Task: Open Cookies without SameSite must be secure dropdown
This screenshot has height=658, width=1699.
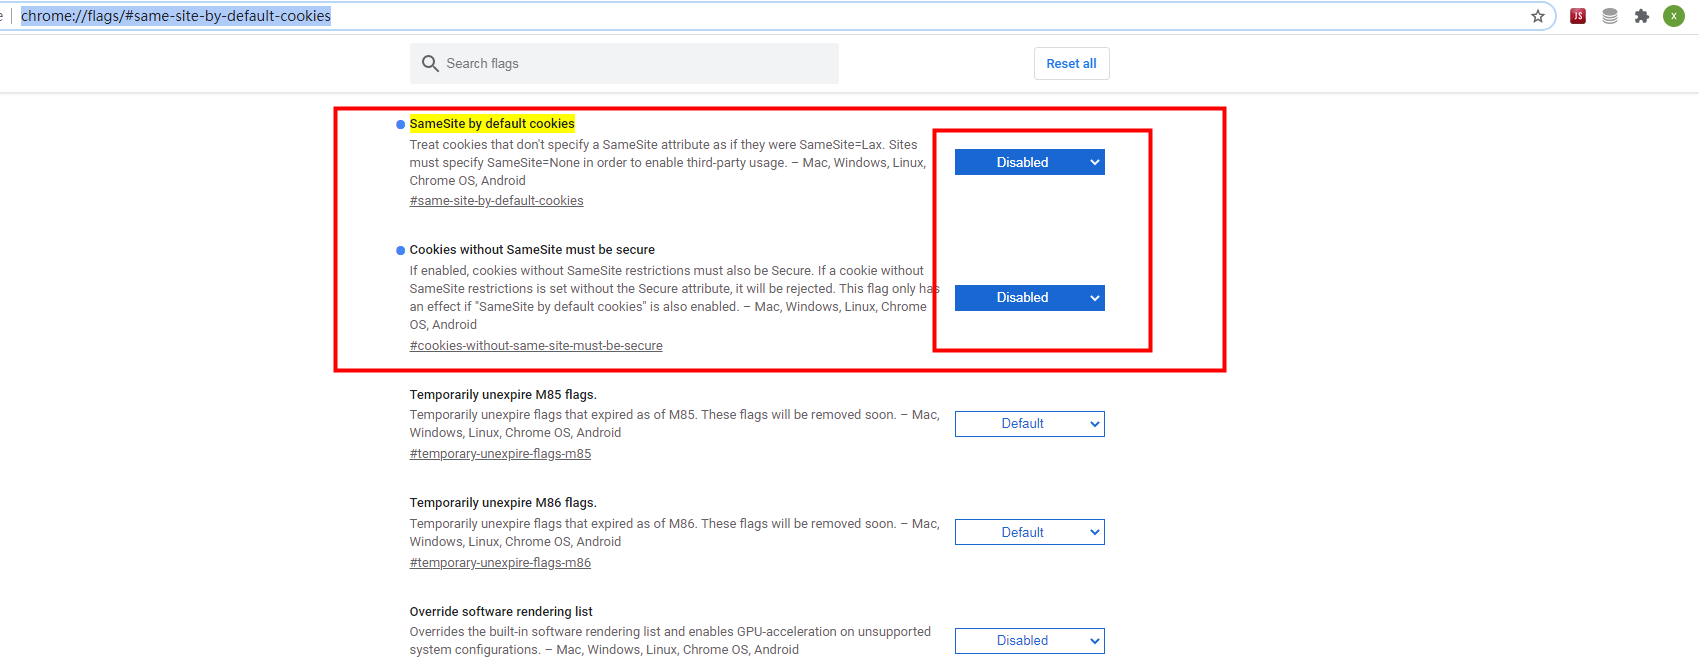Action: click(1030, 298)
